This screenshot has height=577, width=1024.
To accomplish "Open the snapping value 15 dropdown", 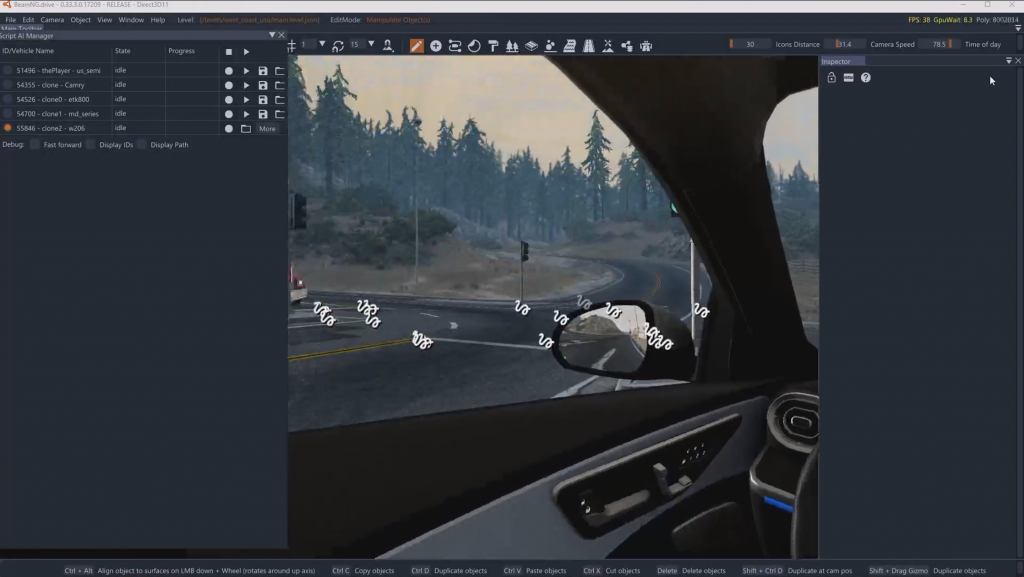I will pos(371,44).
